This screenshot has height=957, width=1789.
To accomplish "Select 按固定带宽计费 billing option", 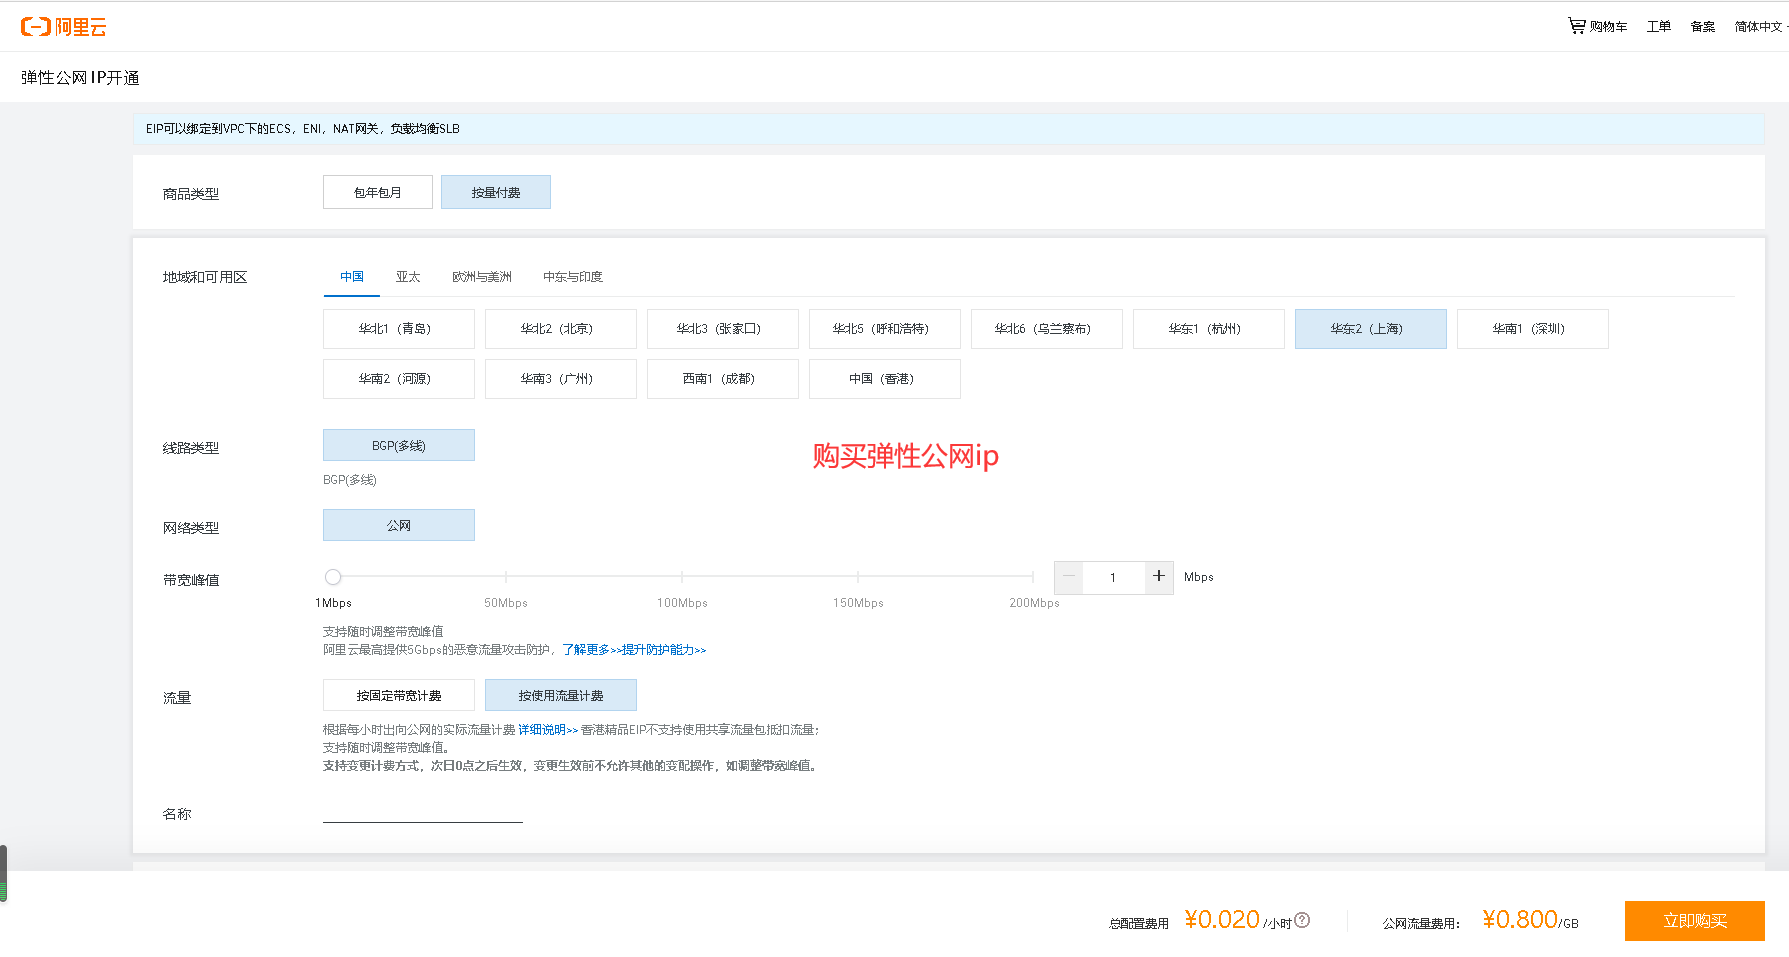I will click(x=399, y=695).
